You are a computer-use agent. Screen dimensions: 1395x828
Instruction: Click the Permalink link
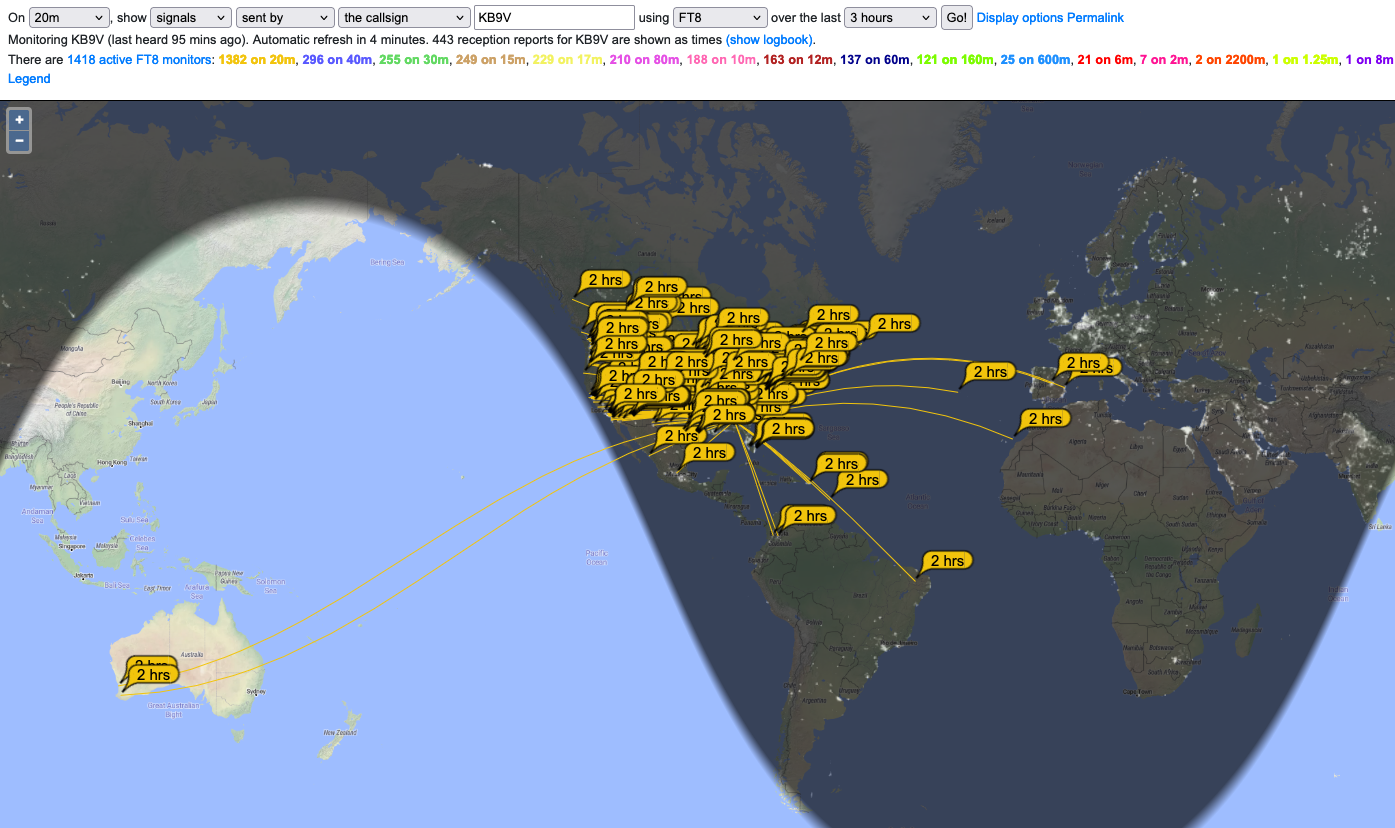click(x=1095, y=18)
